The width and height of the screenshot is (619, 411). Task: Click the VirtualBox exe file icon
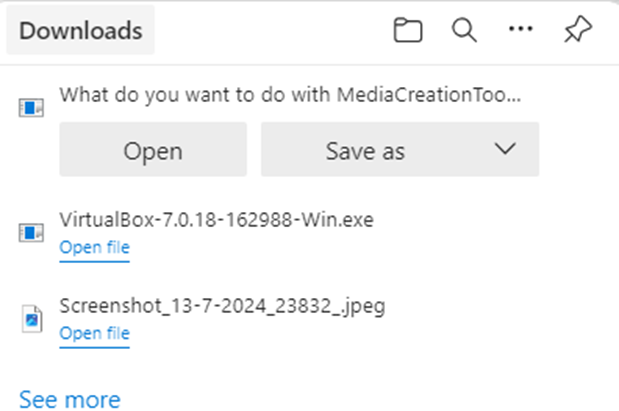tap(31, 233)
